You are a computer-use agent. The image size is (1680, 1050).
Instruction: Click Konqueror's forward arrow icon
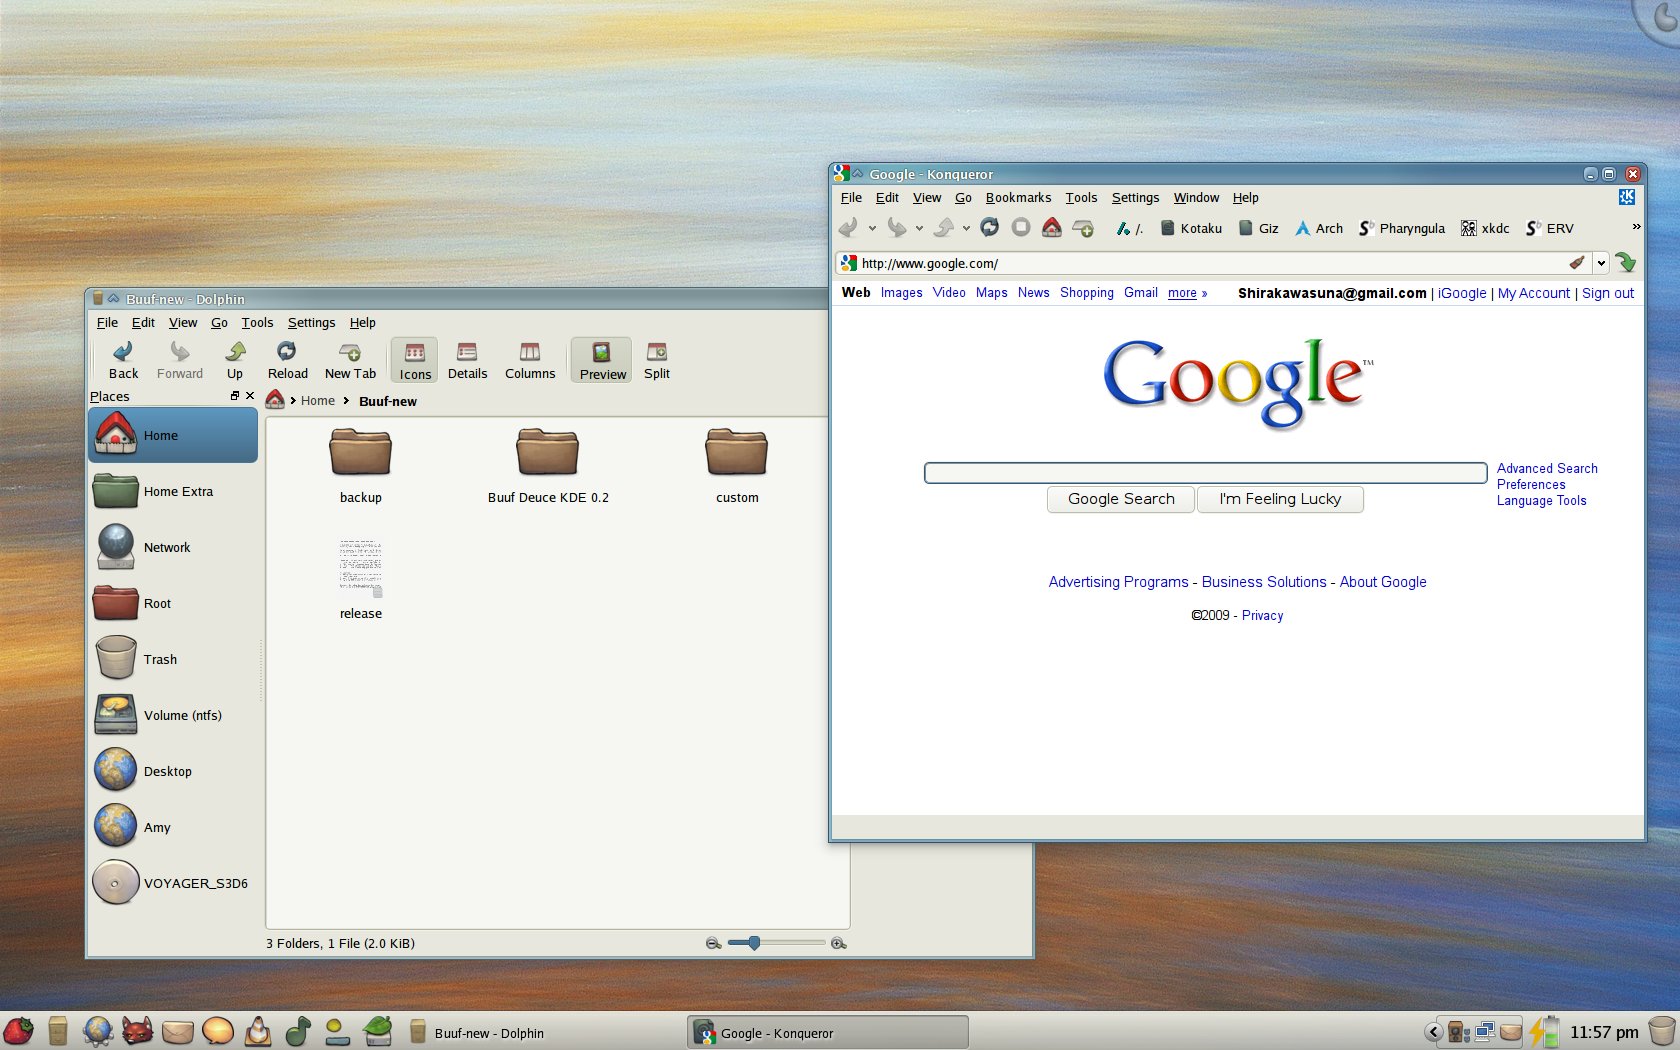click(897, 228)
